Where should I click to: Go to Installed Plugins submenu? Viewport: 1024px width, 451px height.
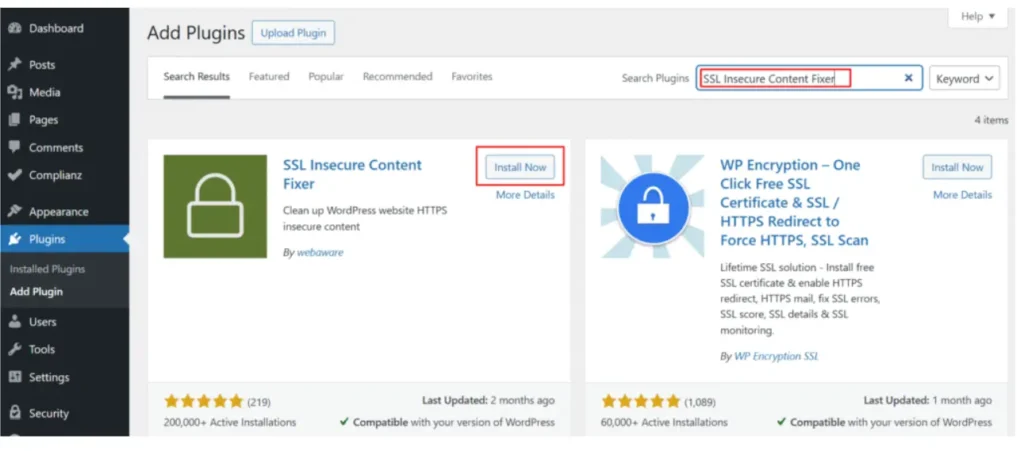coord(47,269)
